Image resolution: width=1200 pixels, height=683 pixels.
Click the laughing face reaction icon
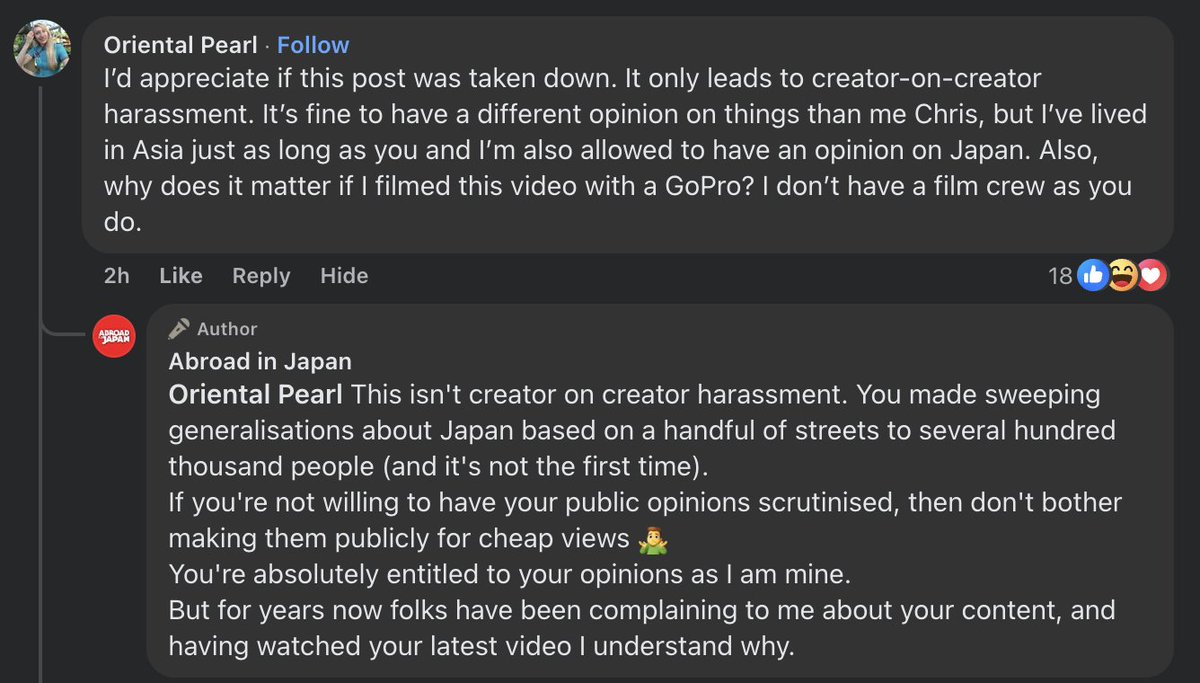(x=1121, y=276)
